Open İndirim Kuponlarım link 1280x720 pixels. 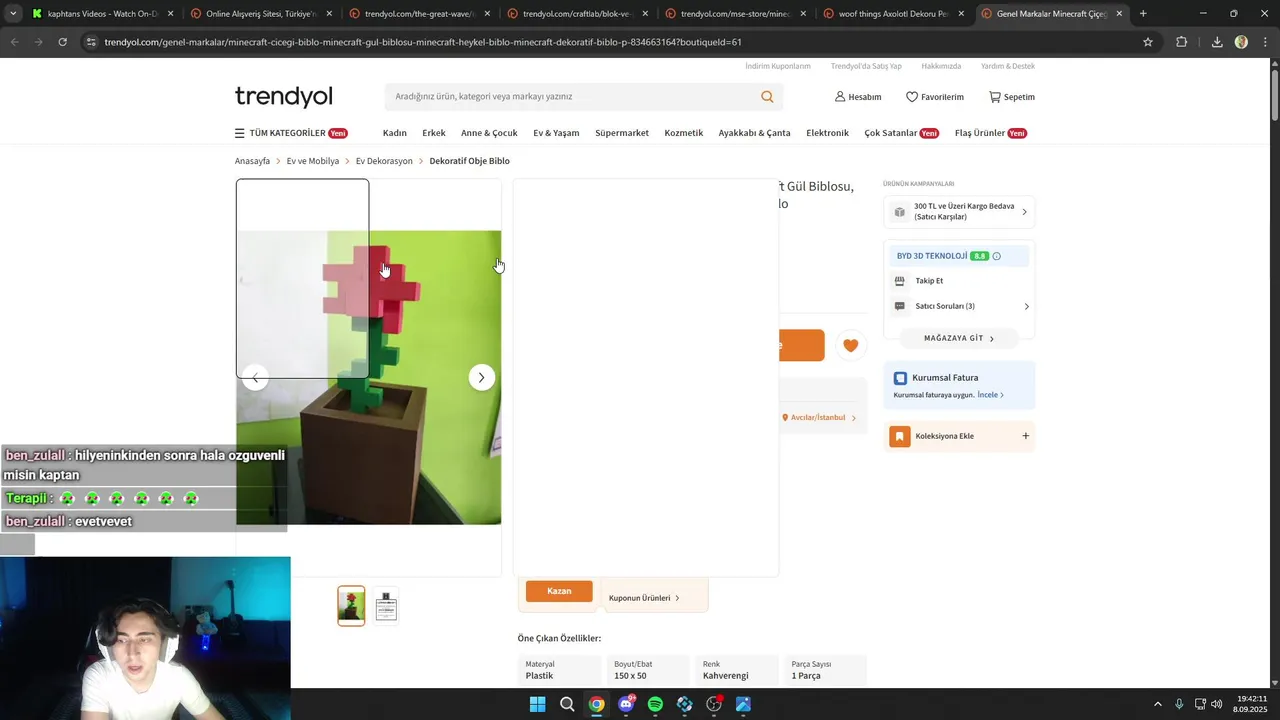(778, 66)
